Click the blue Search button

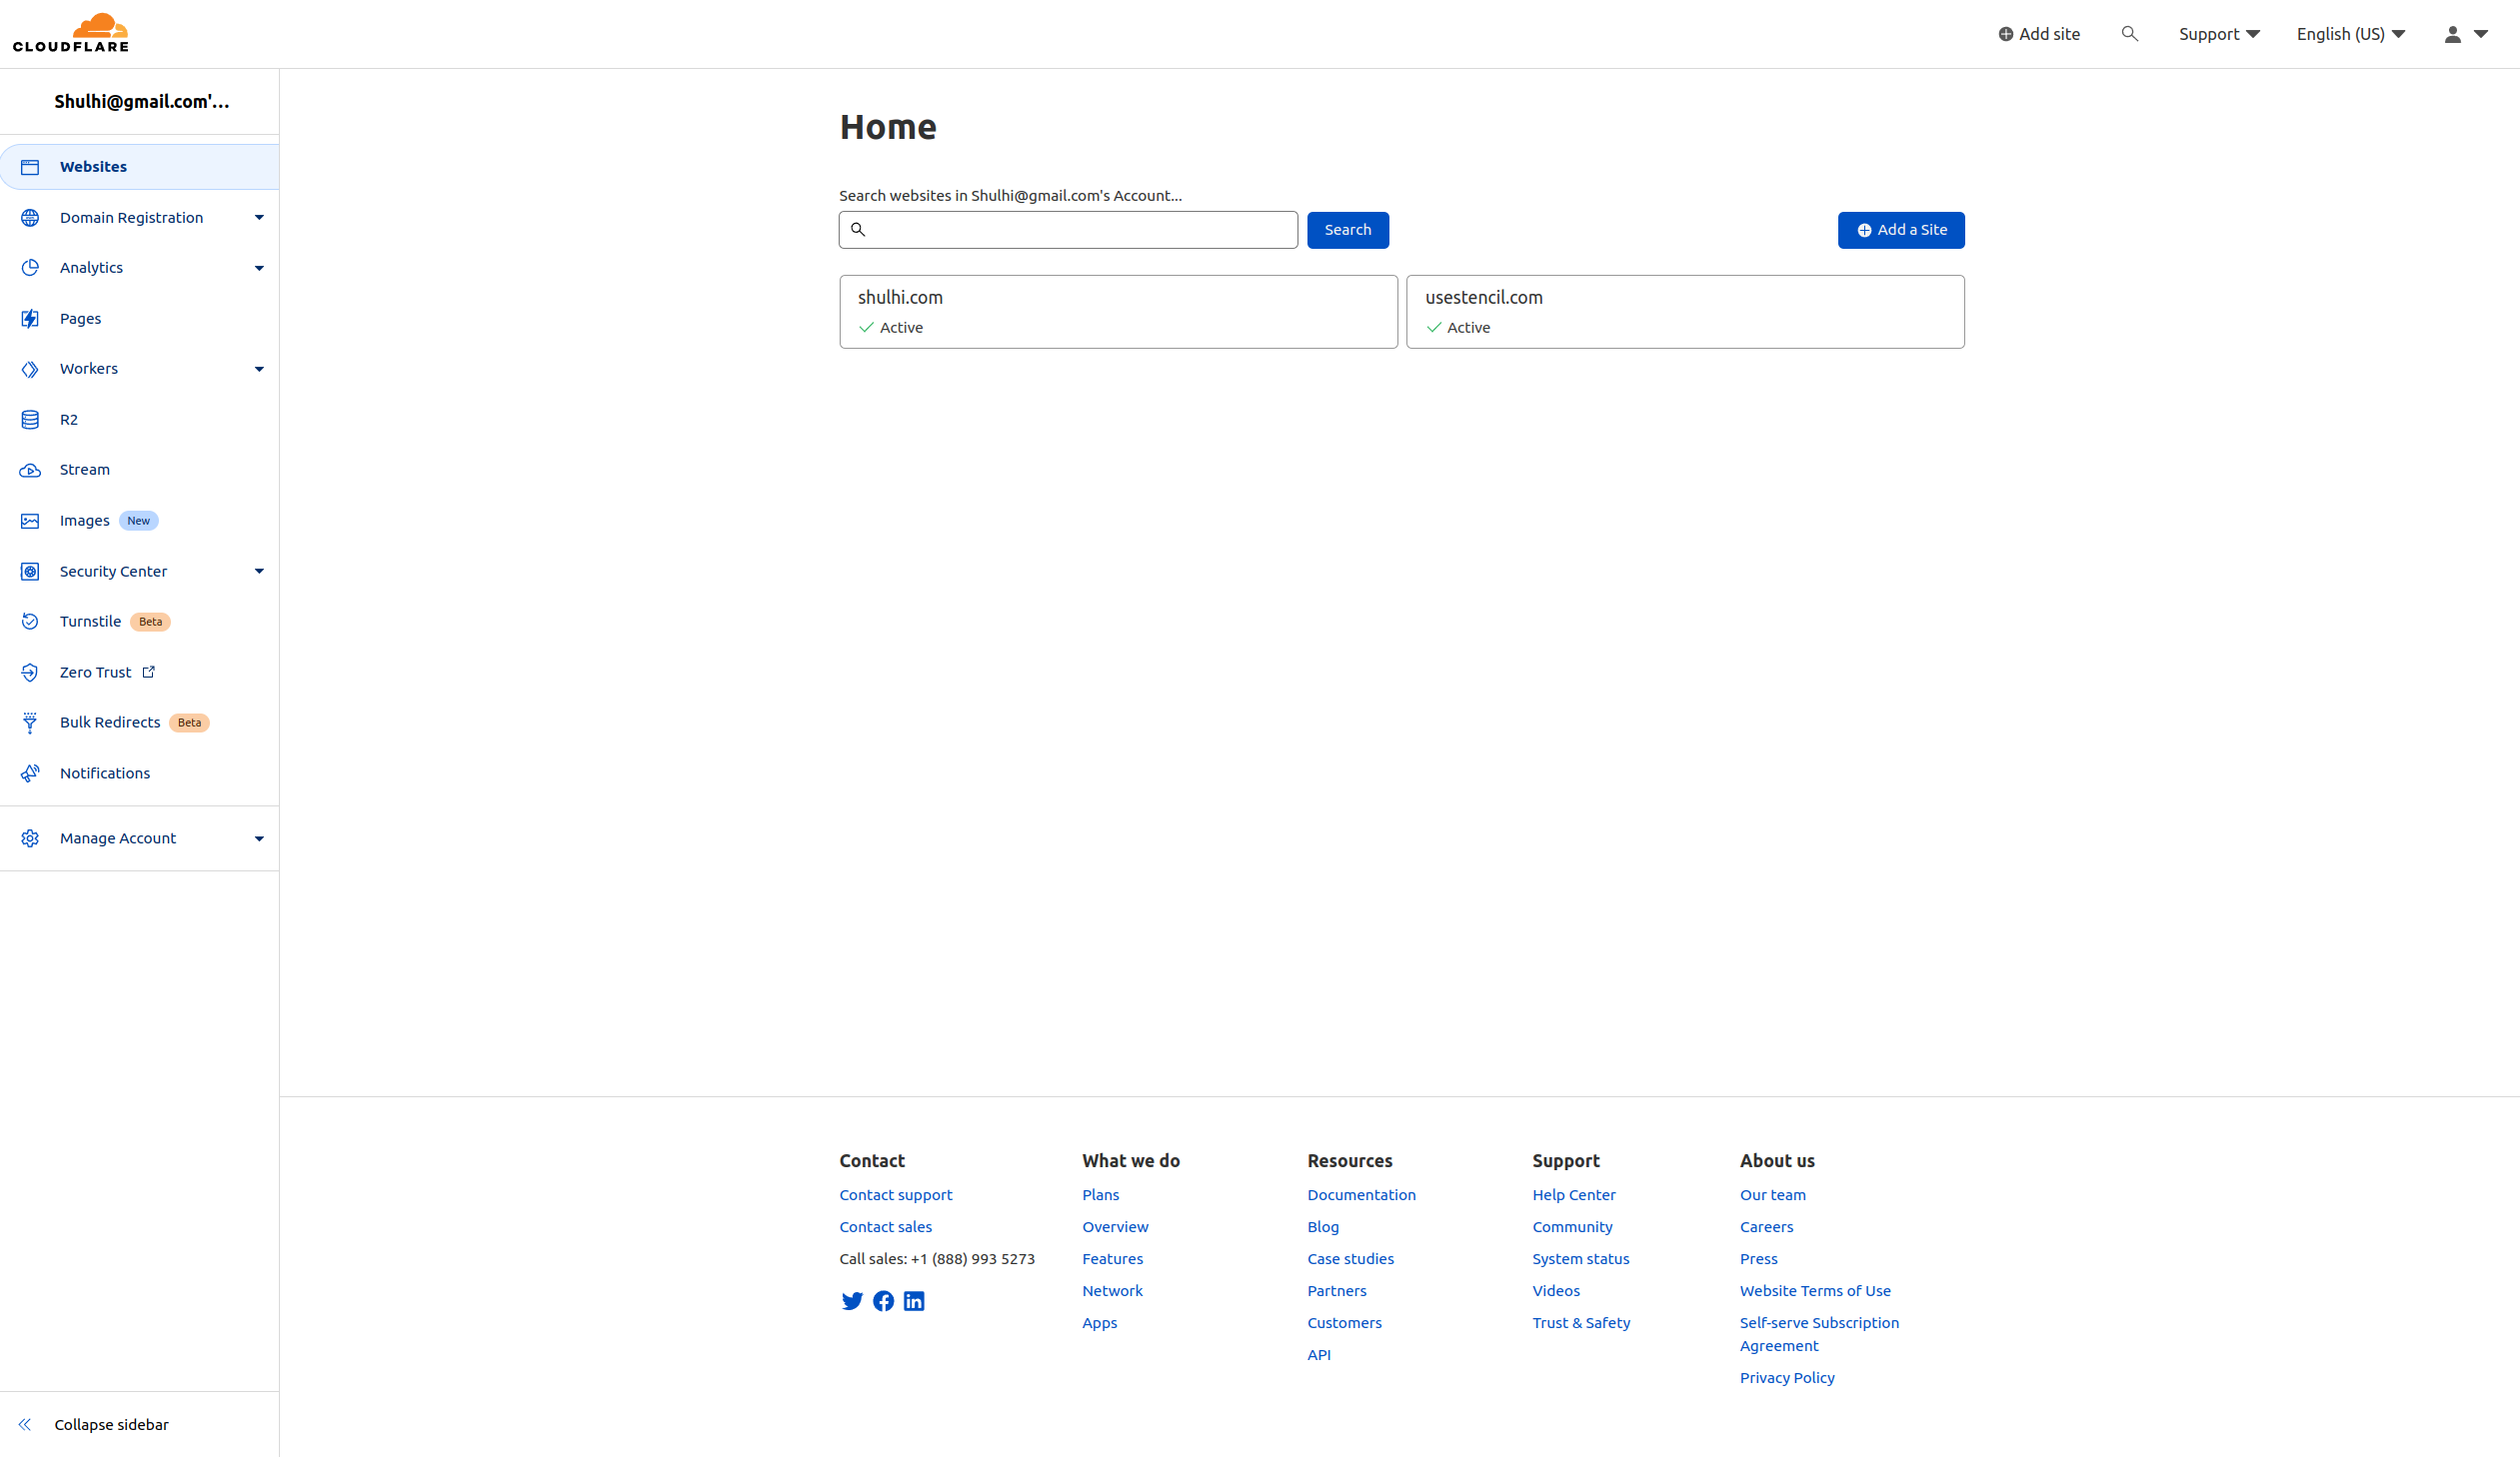(x=1347, y=230)
